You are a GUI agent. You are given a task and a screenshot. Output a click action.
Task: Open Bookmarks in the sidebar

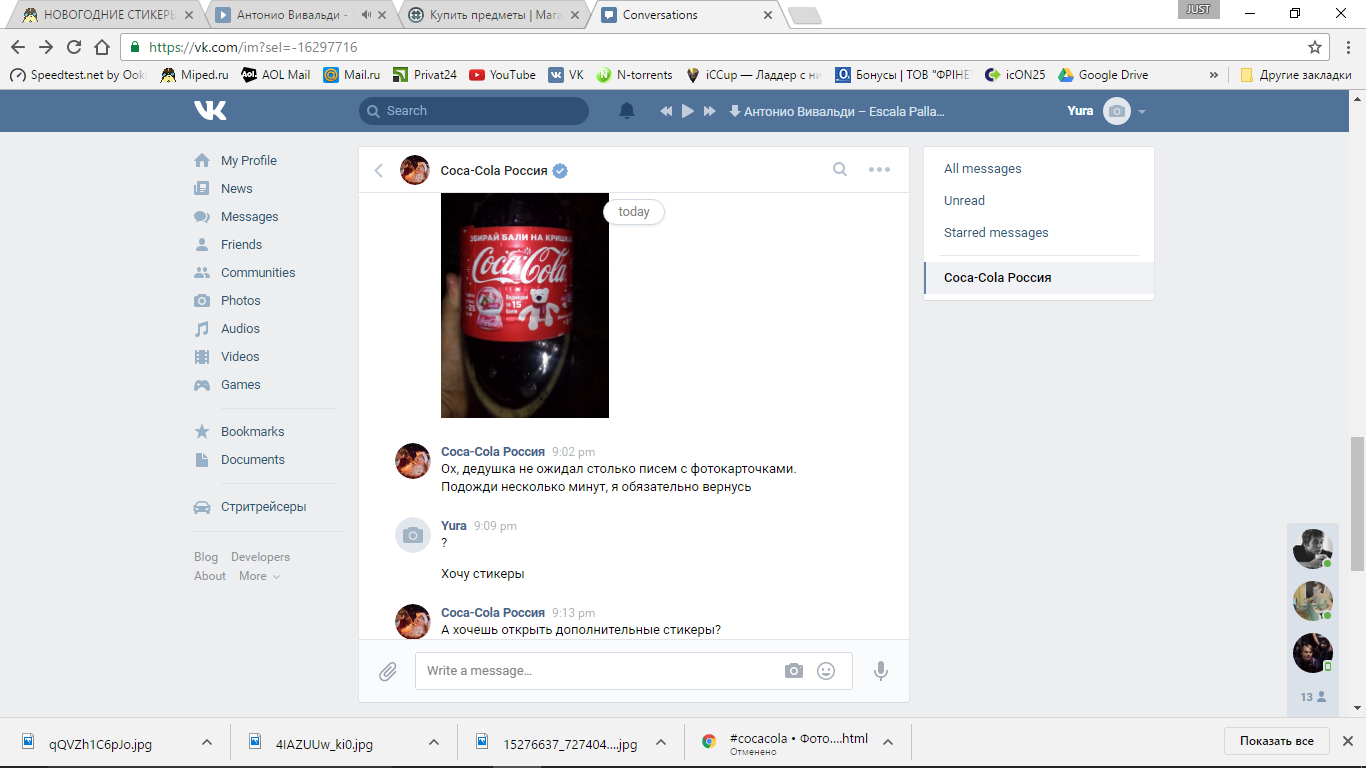coord(253,432)
